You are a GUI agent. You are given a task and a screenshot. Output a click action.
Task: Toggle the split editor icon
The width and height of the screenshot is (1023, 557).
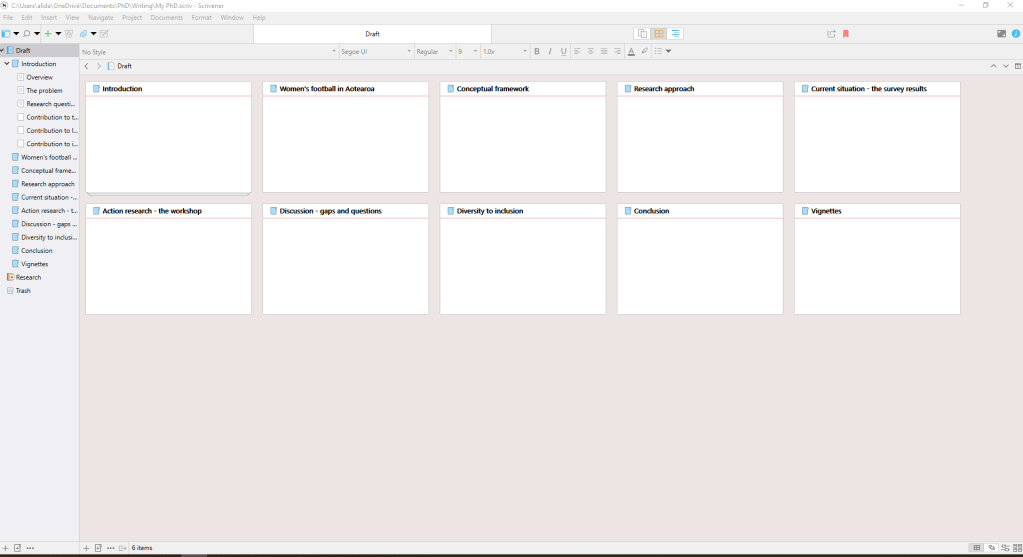click(1018, 66)
